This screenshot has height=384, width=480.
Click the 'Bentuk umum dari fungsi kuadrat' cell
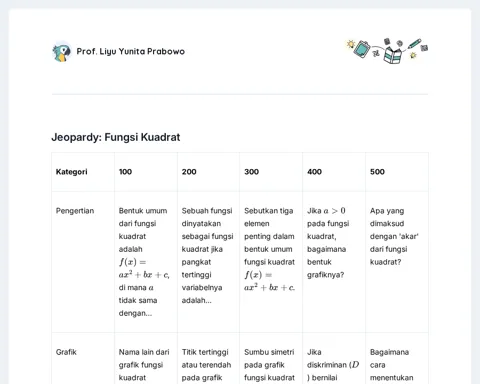click(x=146, y=262)
